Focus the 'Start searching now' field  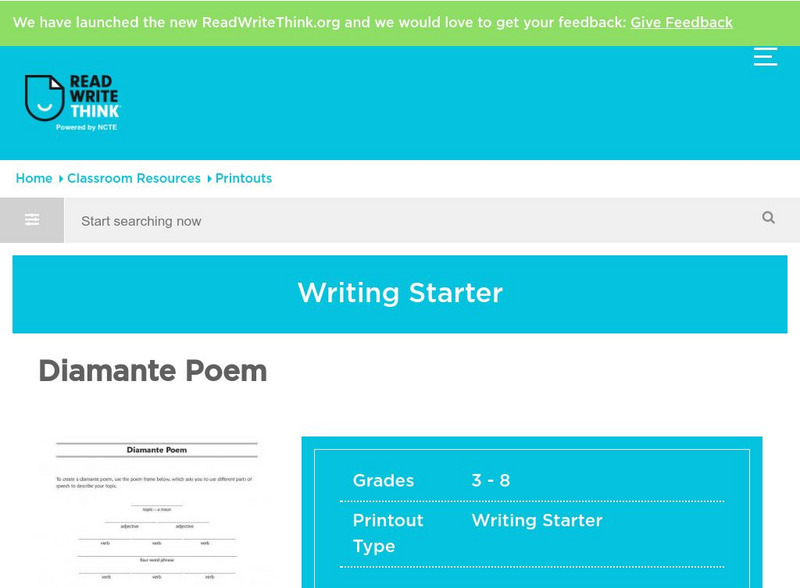click(x=400, y=221)
